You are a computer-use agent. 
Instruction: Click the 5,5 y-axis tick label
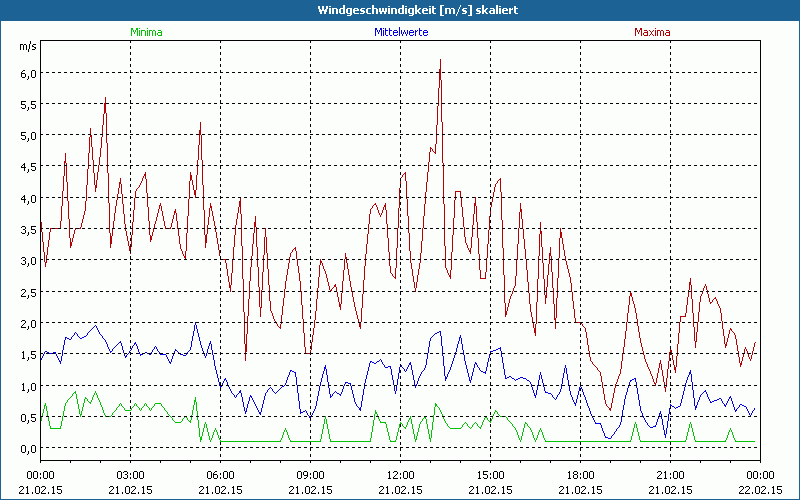click(27, 104)
